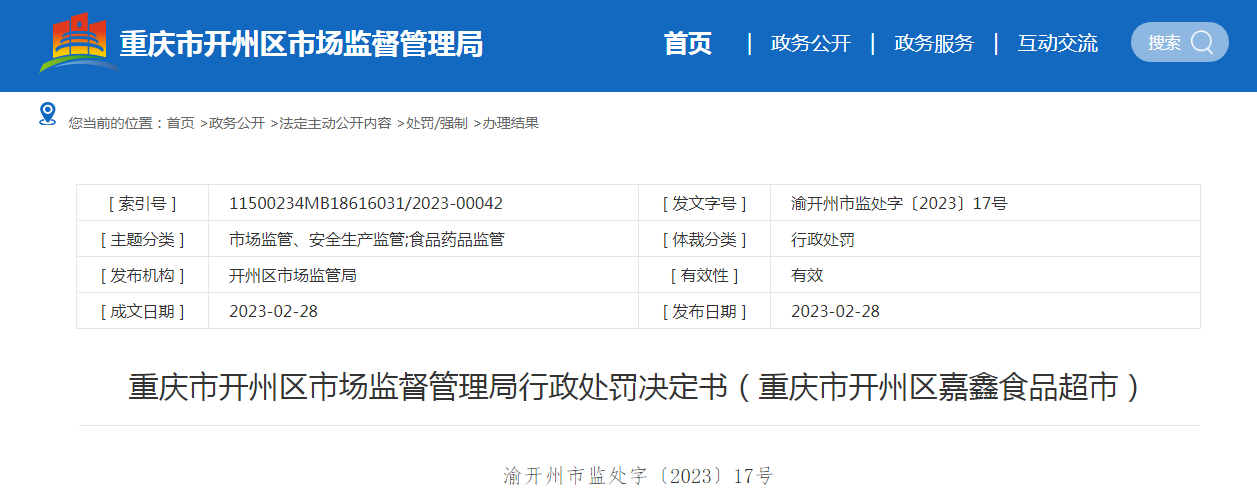Click the [ 成文日期 ] label cell

point(143,311)
